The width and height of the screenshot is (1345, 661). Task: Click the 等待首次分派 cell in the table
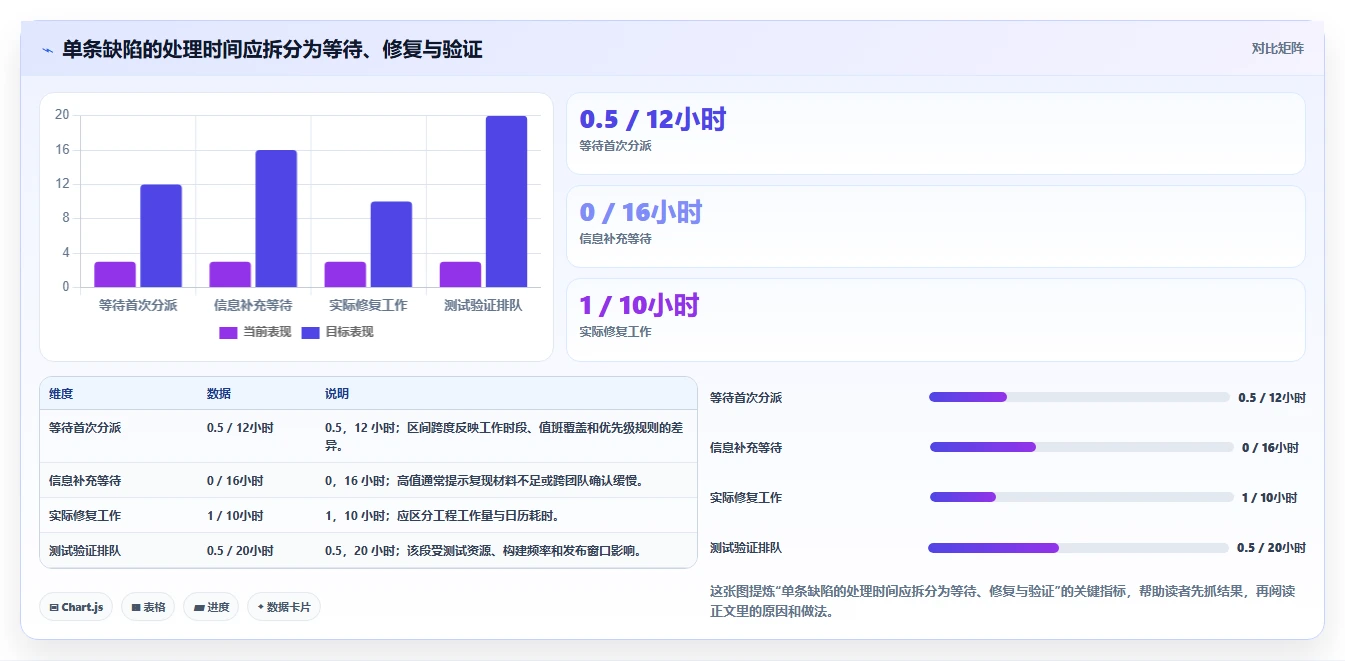pos(85,427)
